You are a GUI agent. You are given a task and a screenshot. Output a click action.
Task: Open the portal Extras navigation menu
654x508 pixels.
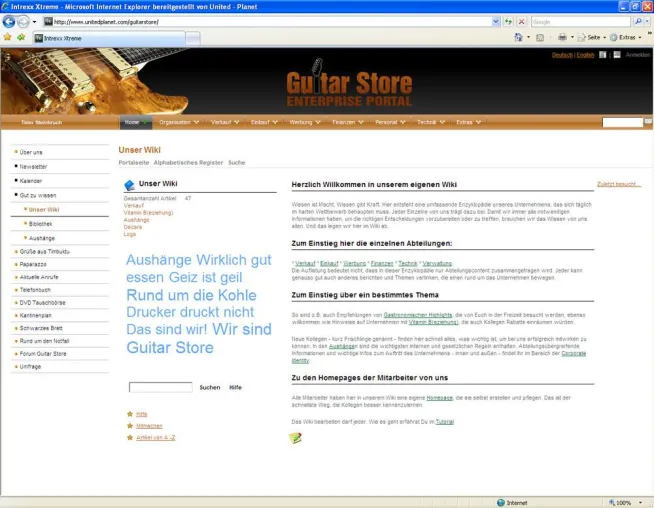[468, 122]
